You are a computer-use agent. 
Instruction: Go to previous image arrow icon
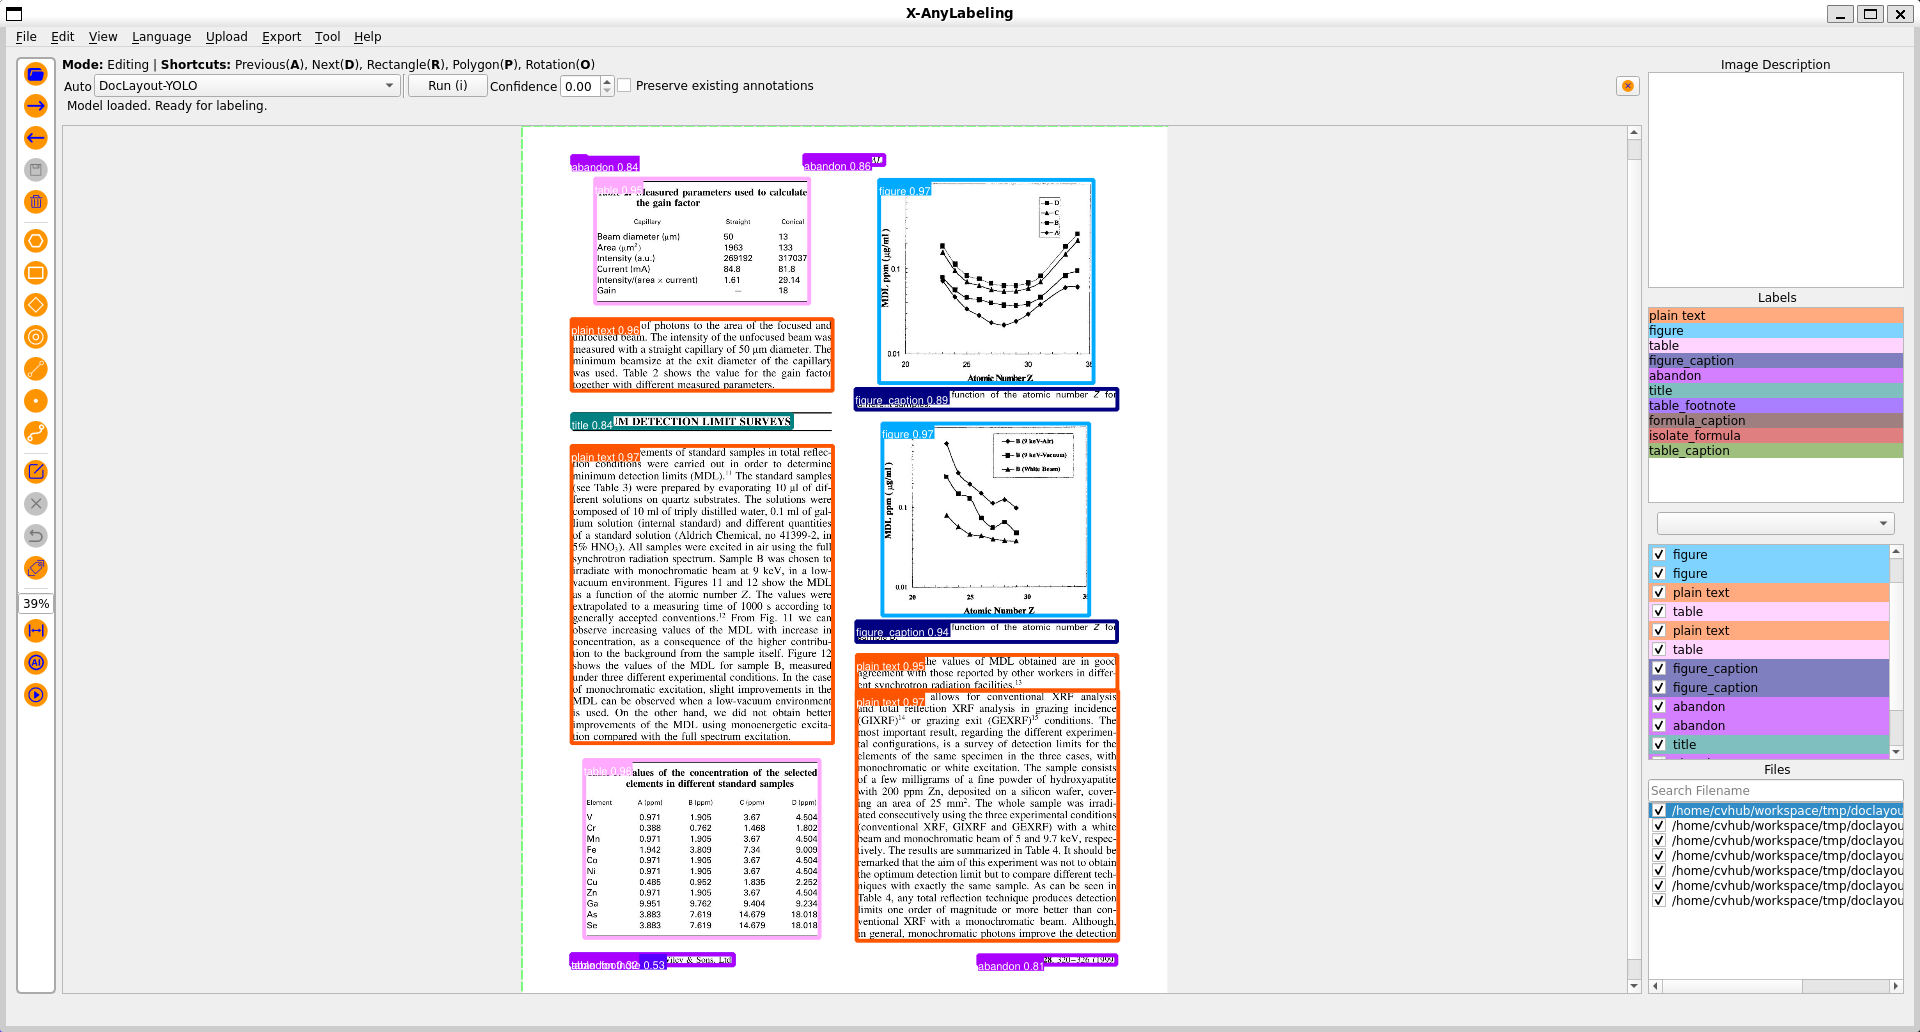[36, 138]
